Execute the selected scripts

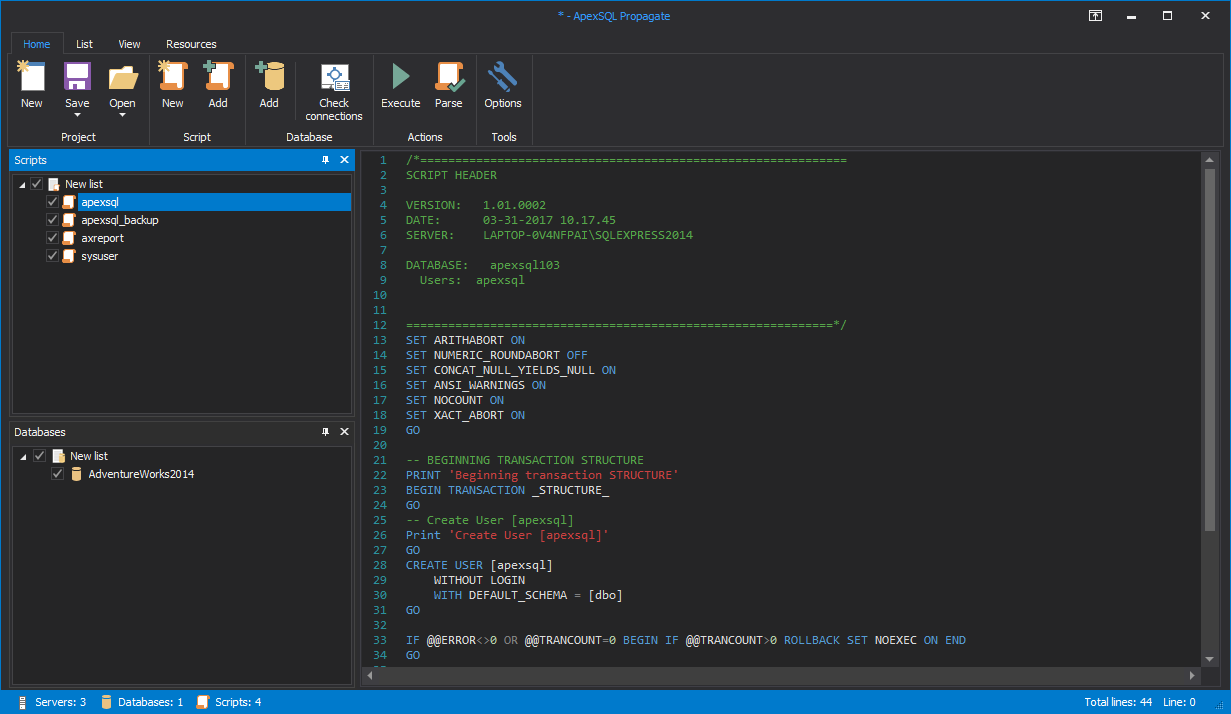[400, 85]
